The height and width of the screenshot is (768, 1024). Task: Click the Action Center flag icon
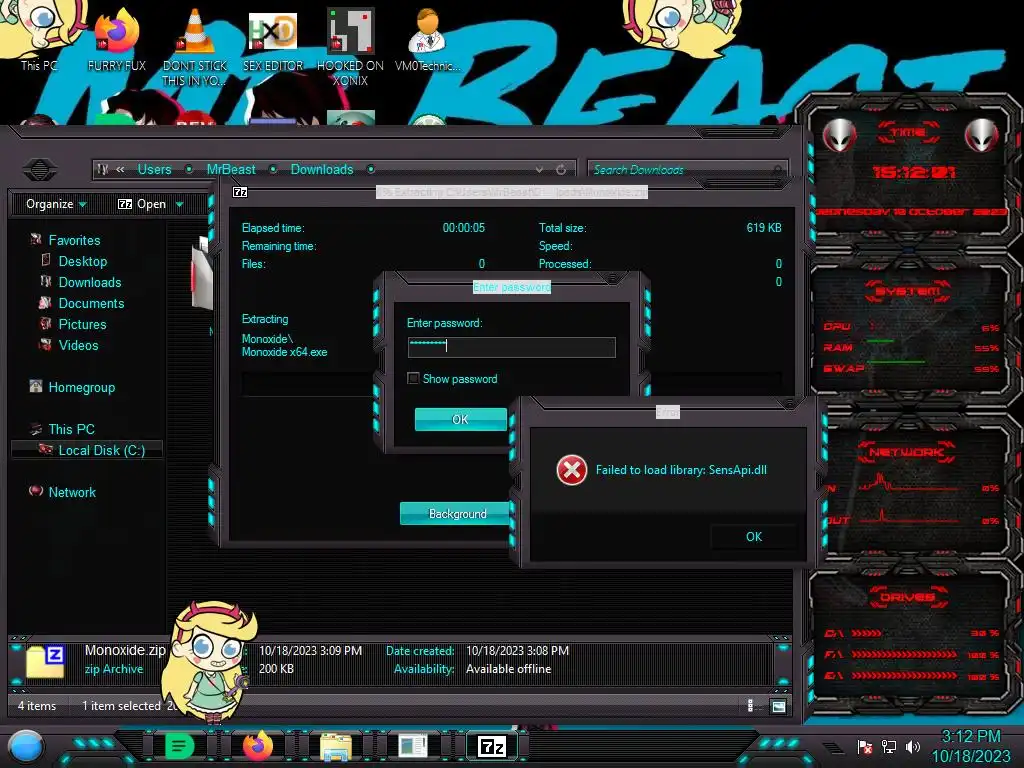[865, 746]
